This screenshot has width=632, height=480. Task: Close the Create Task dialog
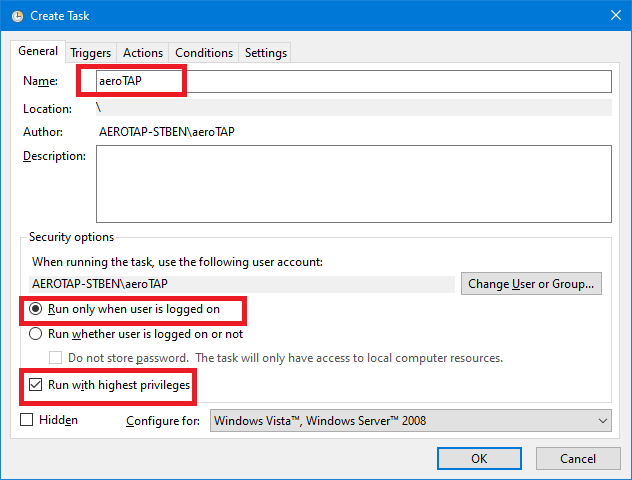615,16
